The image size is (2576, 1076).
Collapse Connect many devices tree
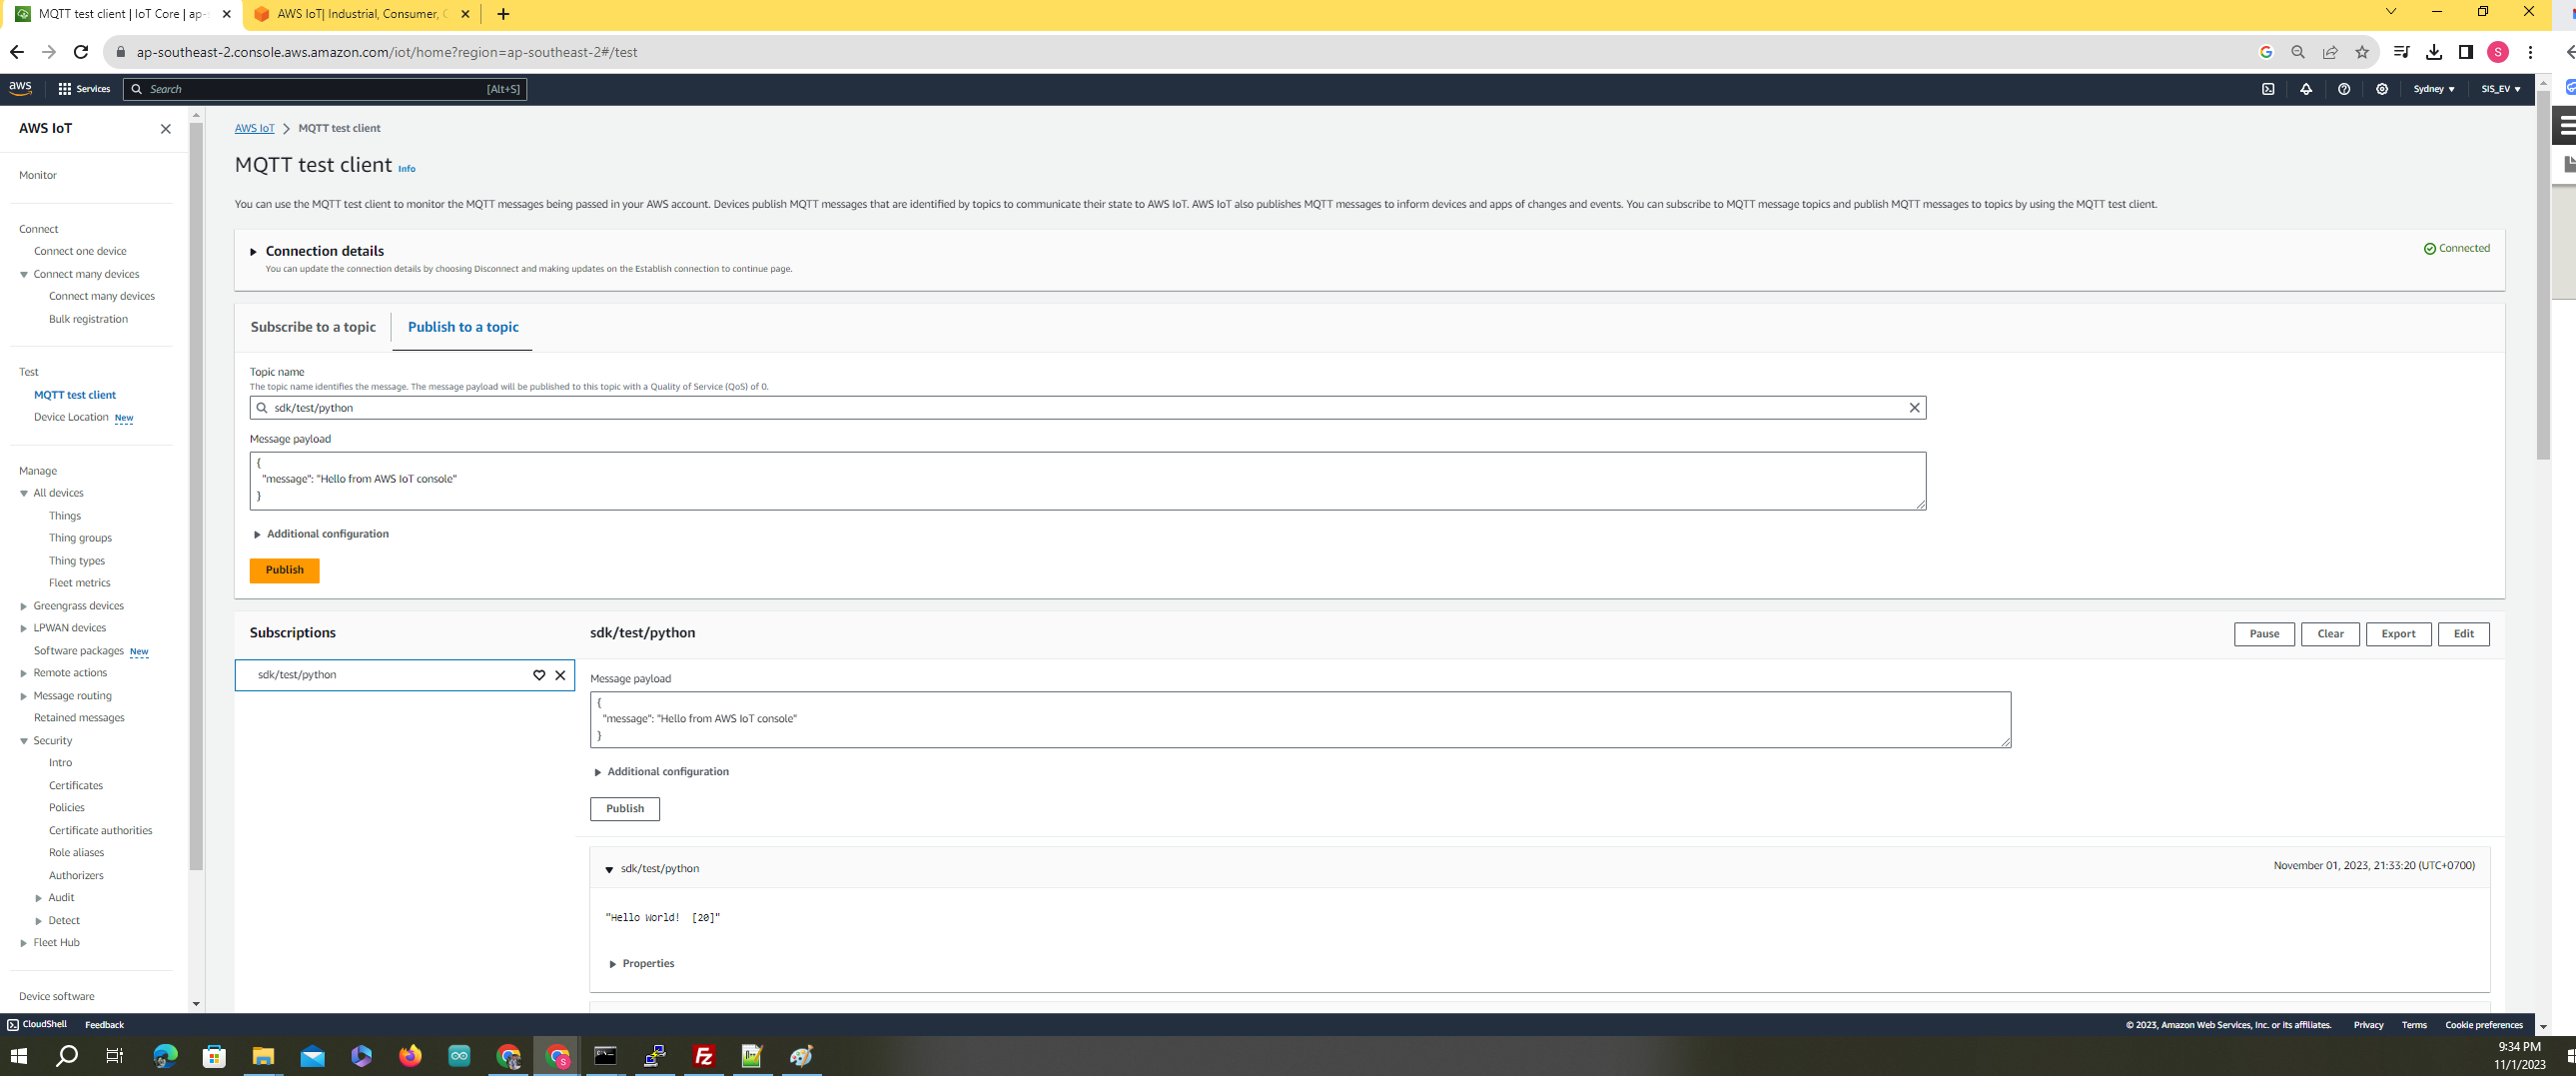click(24, 275)
